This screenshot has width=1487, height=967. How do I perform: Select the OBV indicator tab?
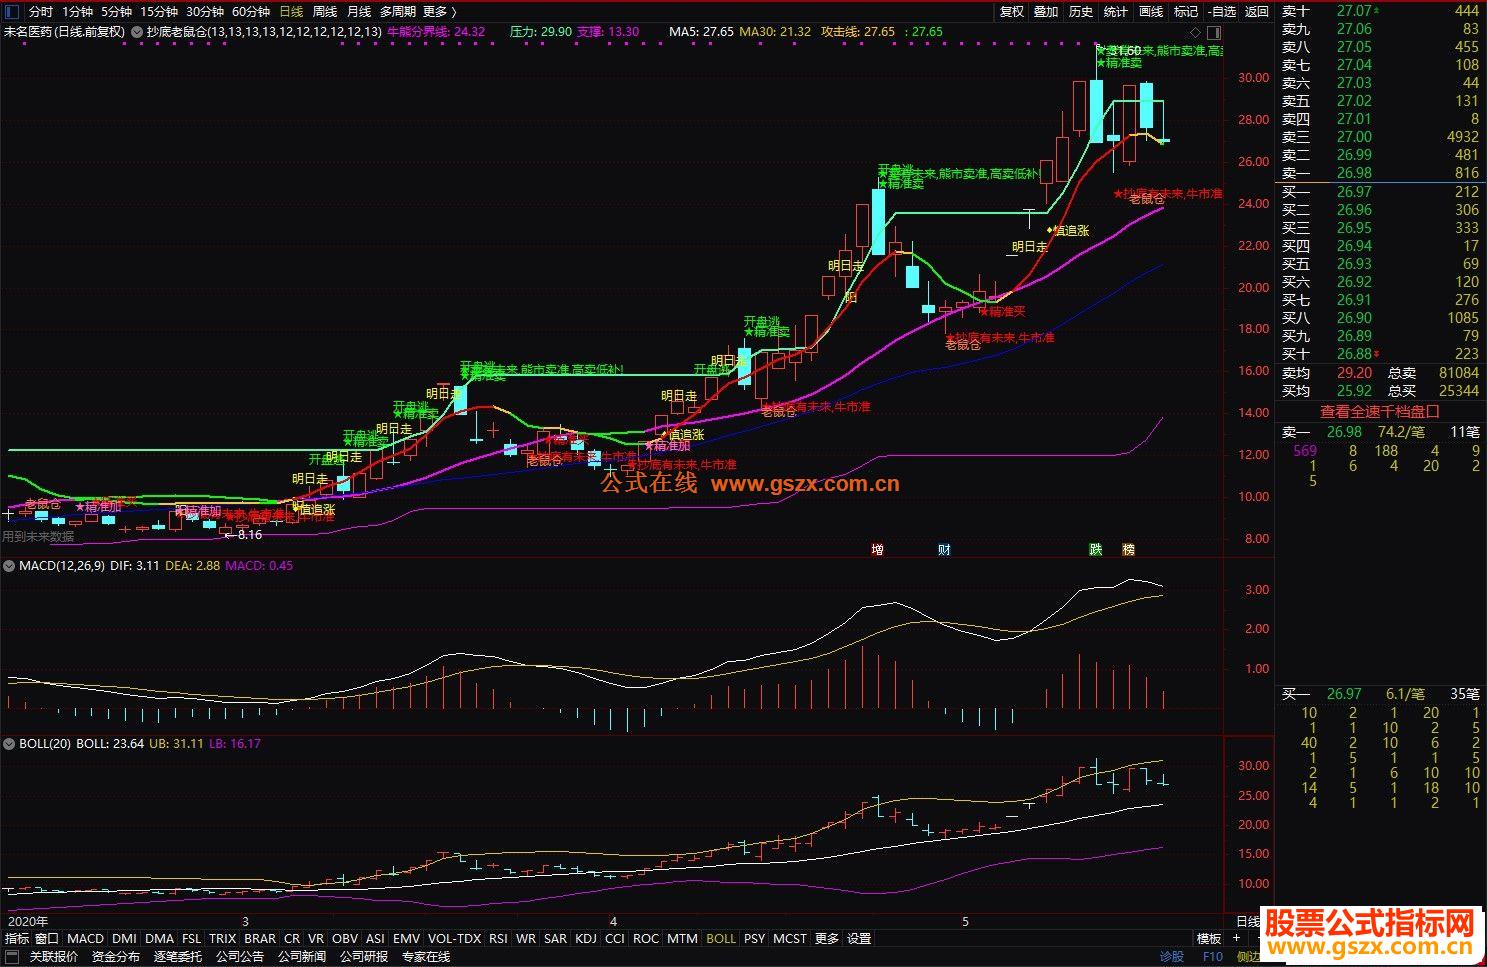345,939
